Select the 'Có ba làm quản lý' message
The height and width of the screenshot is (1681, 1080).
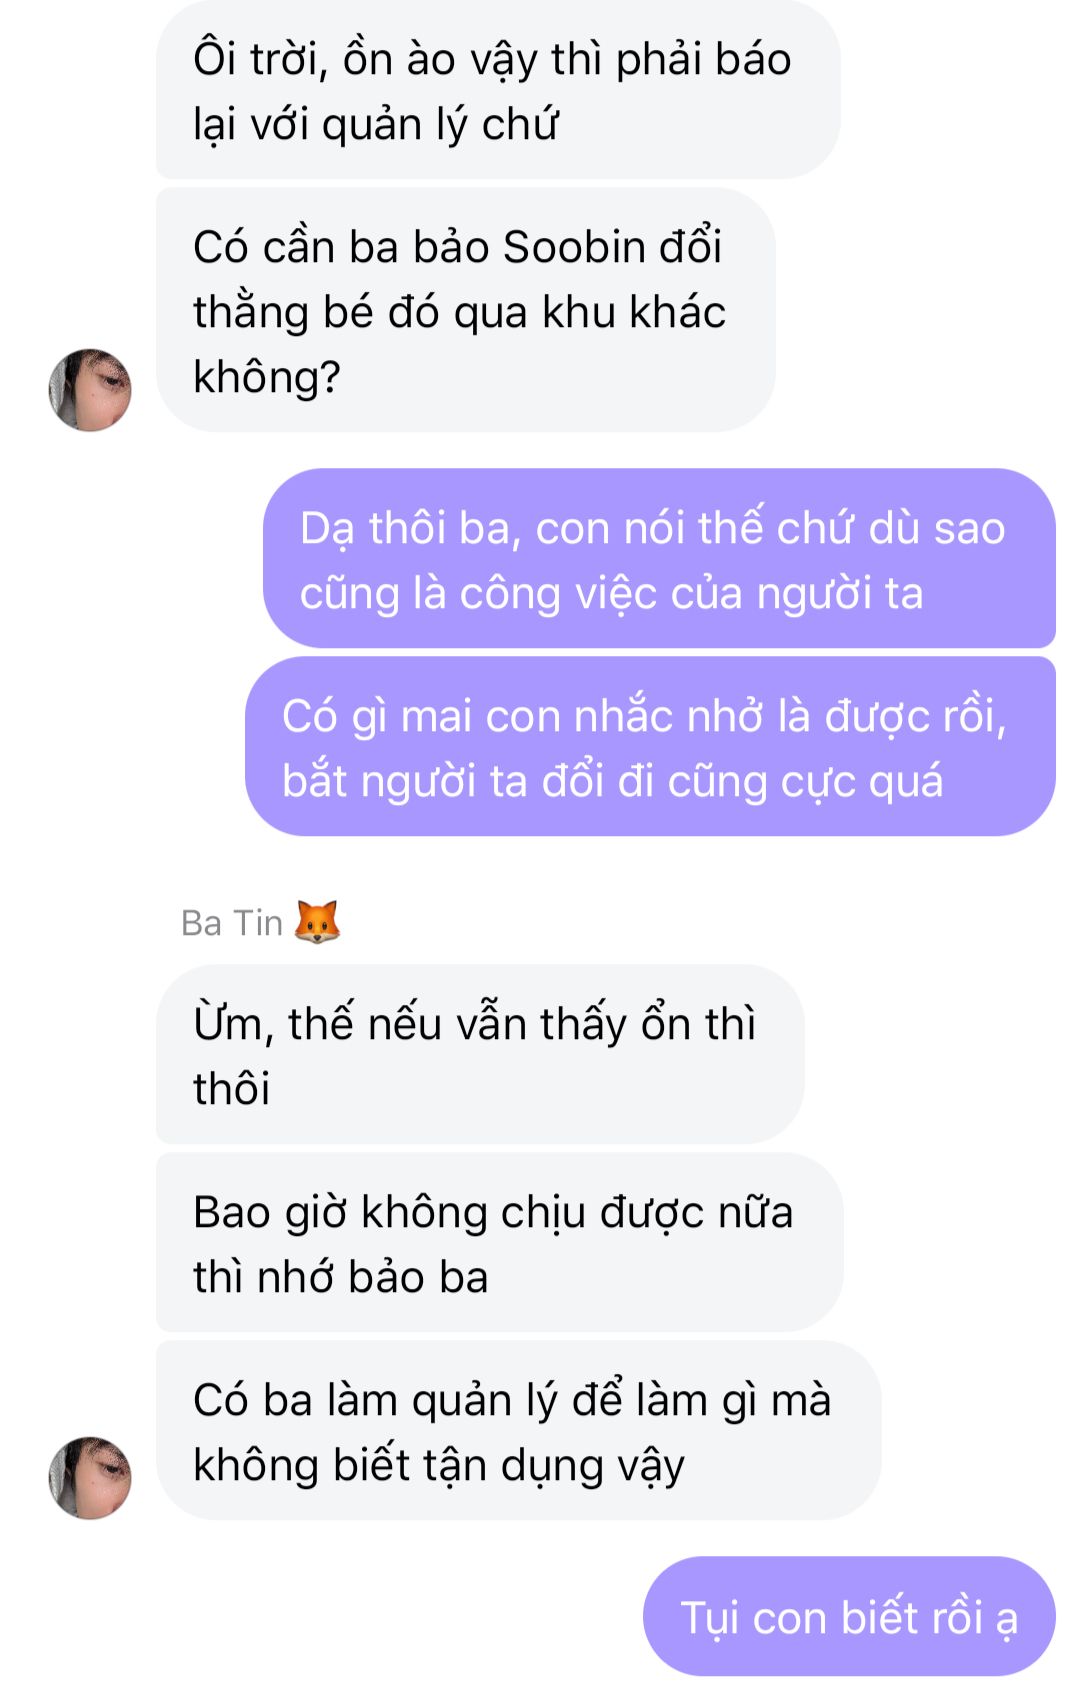point(518,1430)
